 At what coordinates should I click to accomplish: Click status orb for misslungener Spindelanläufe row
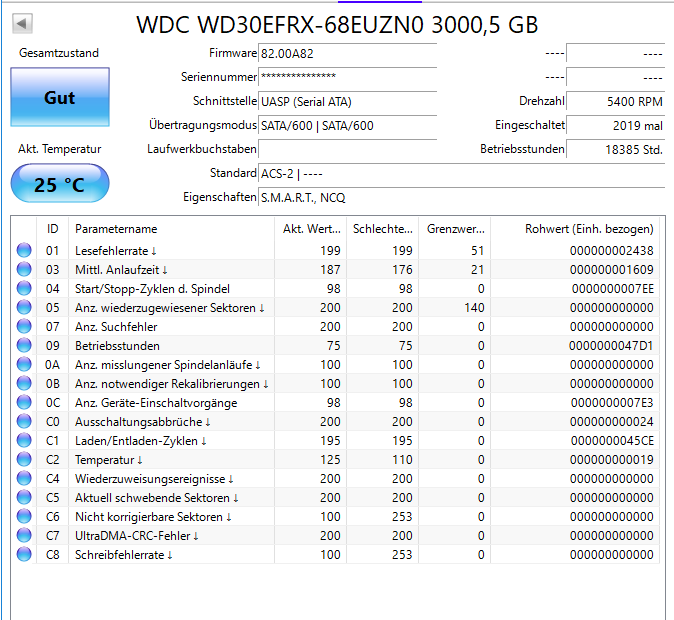pos(24,364)
